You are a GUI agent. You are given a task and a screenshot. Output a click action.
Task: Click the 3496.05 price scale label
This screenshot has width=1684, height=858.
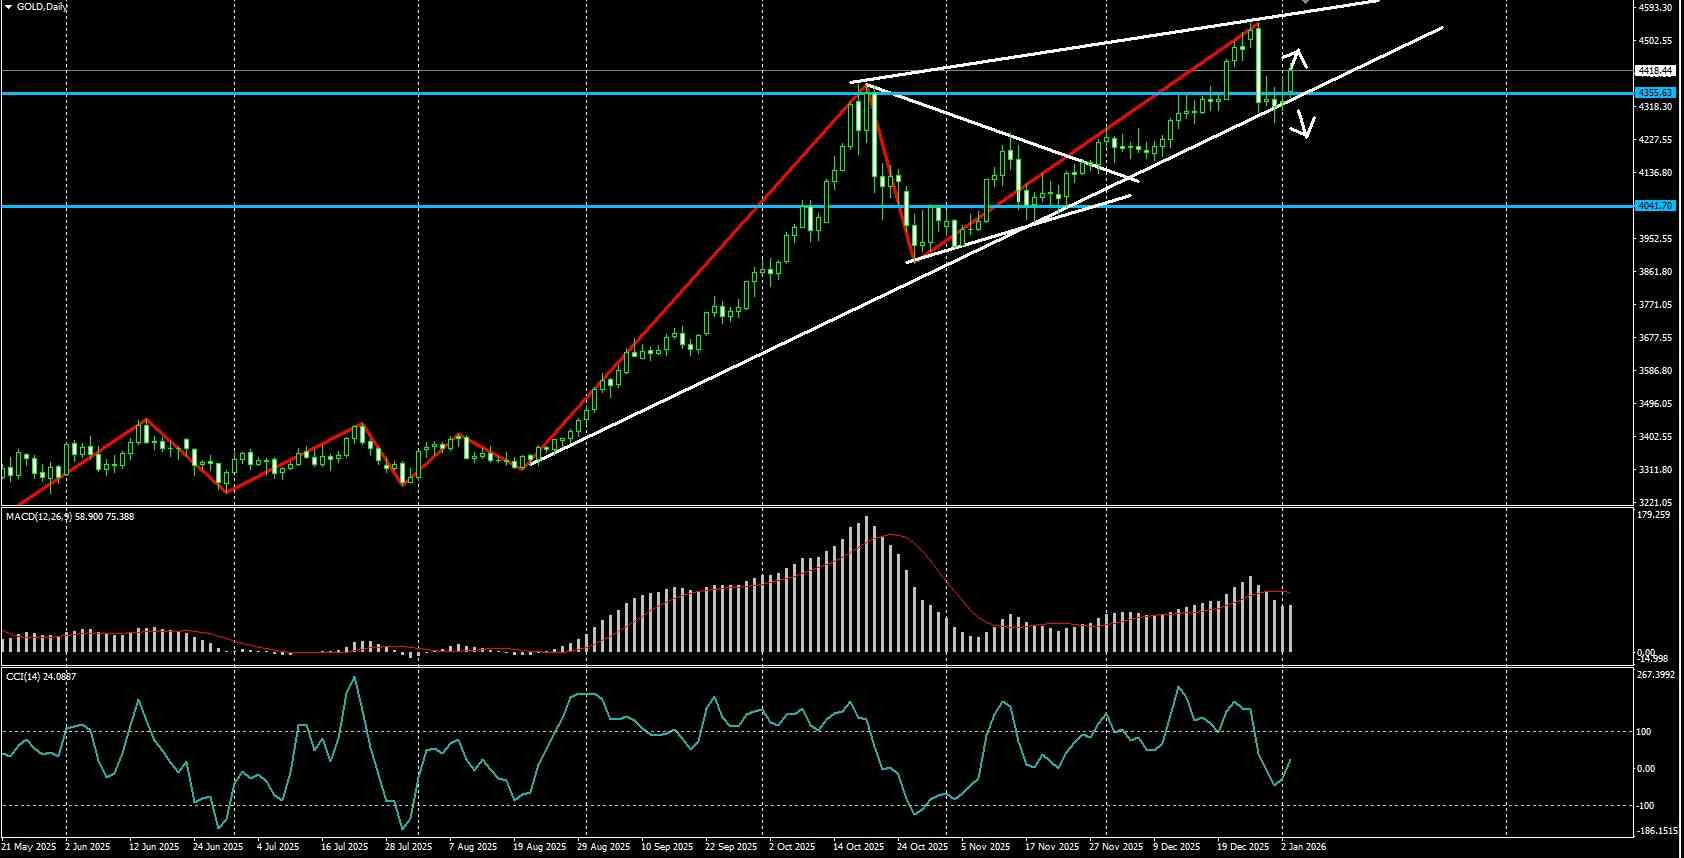(1655, 404)
